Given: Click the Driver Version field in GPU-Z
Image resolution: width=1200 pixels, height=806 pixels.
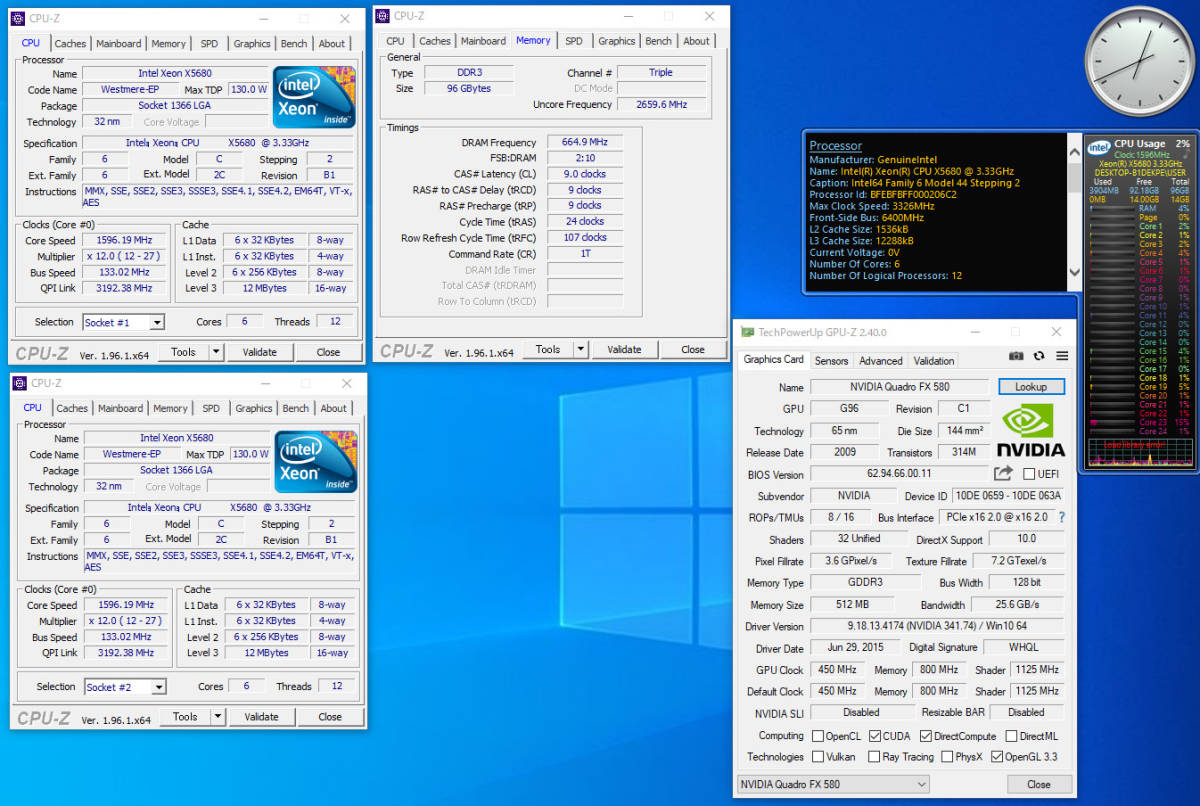Looking at the screenshot, I should click(937, 626).
